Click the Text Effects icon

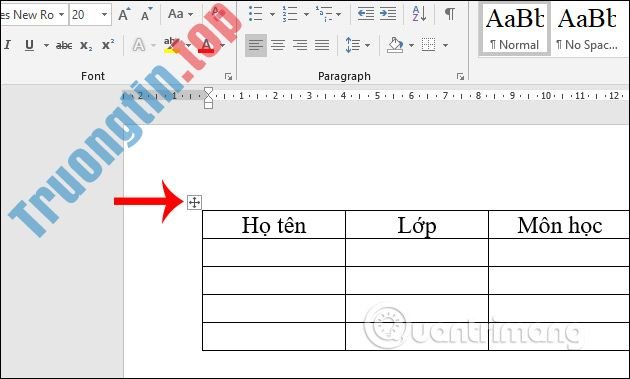point(139,45)
